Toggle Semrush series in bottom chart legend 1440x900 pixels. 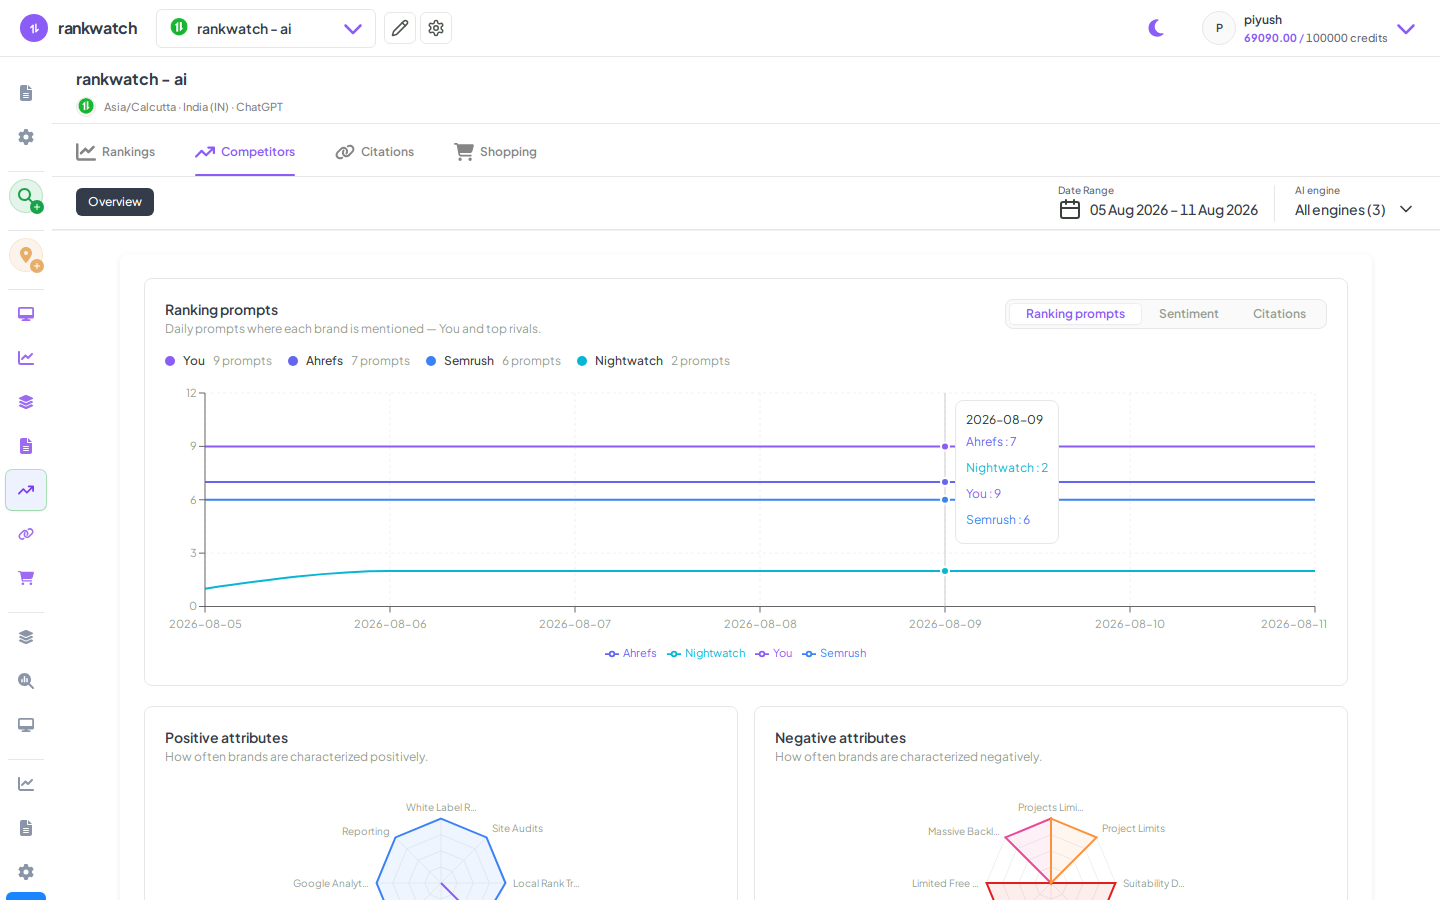point(834,653)
